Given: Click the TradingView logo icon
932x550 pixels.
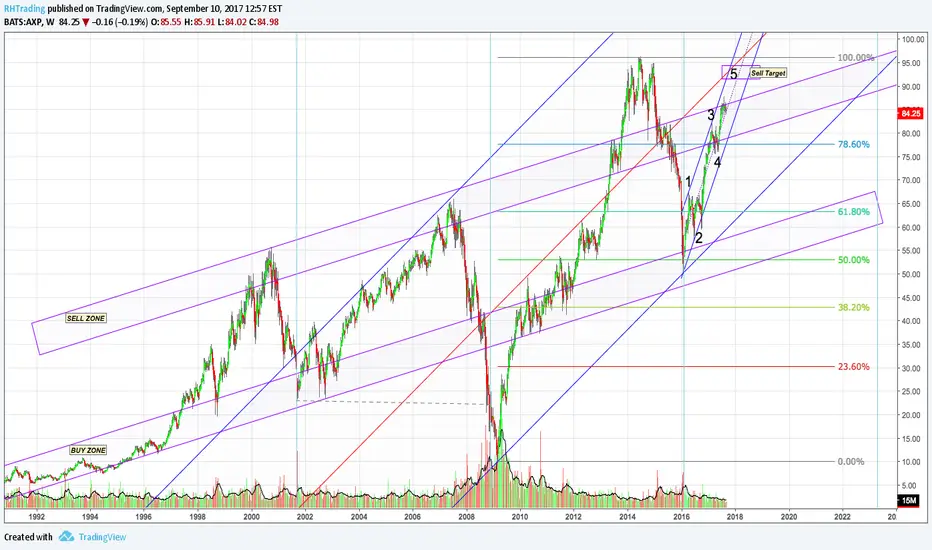Looking at the screenshot, I should coord(66,537).
